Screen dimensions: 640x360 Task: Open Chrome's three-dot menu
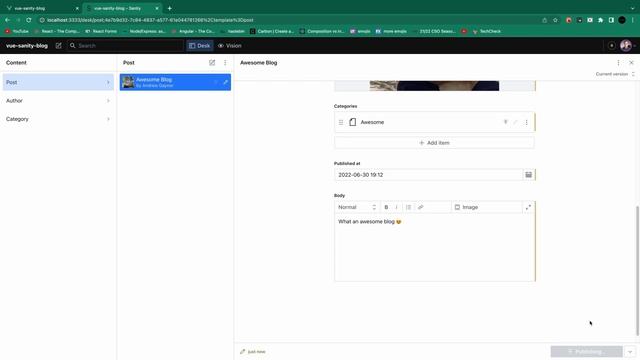click(x=633, y=20)
